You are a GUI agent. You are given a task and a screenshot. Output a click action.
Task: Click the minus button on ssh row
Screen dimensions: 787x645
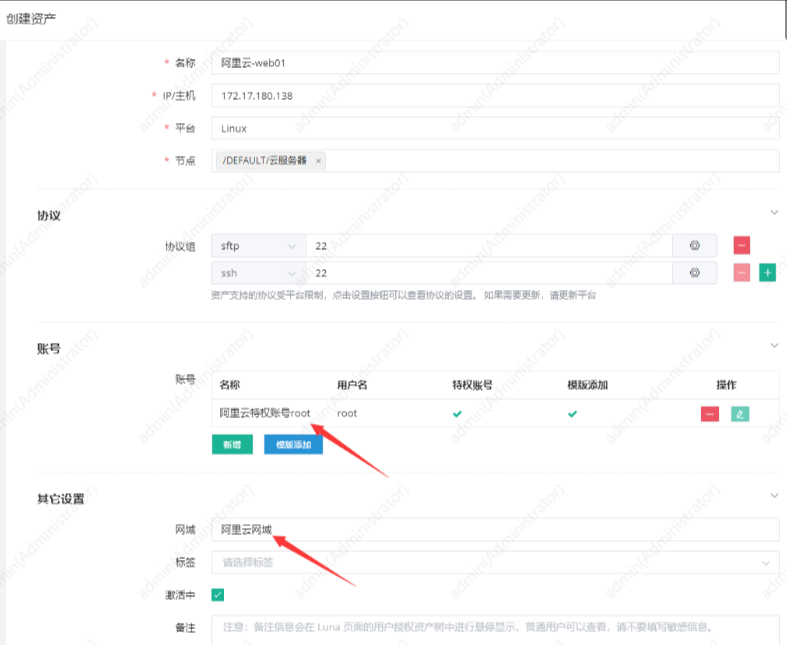click(741, 272)
